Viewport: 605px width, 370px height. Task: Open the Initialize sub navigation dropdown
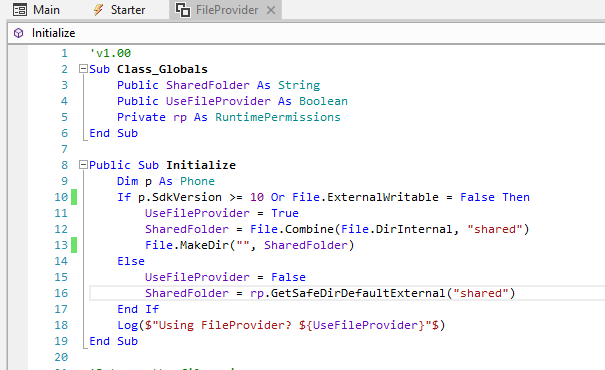pyautogui.click(x=306, y=33)
